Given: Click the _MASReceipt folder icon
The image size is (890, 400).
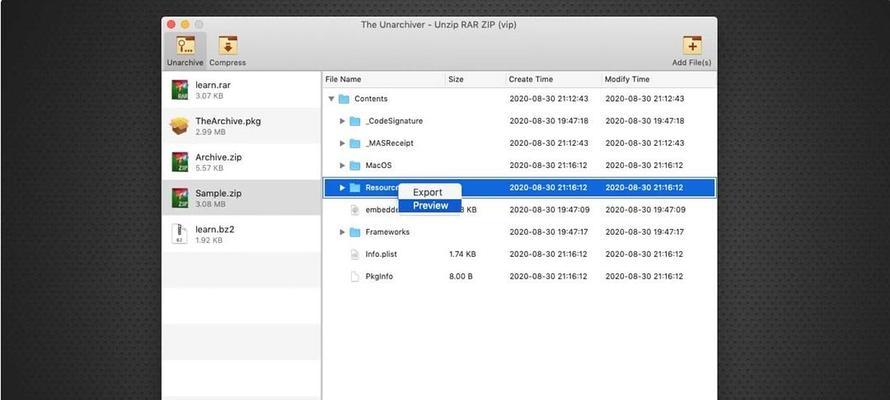Looking at the screenshot, I should (x=355, y=143).
